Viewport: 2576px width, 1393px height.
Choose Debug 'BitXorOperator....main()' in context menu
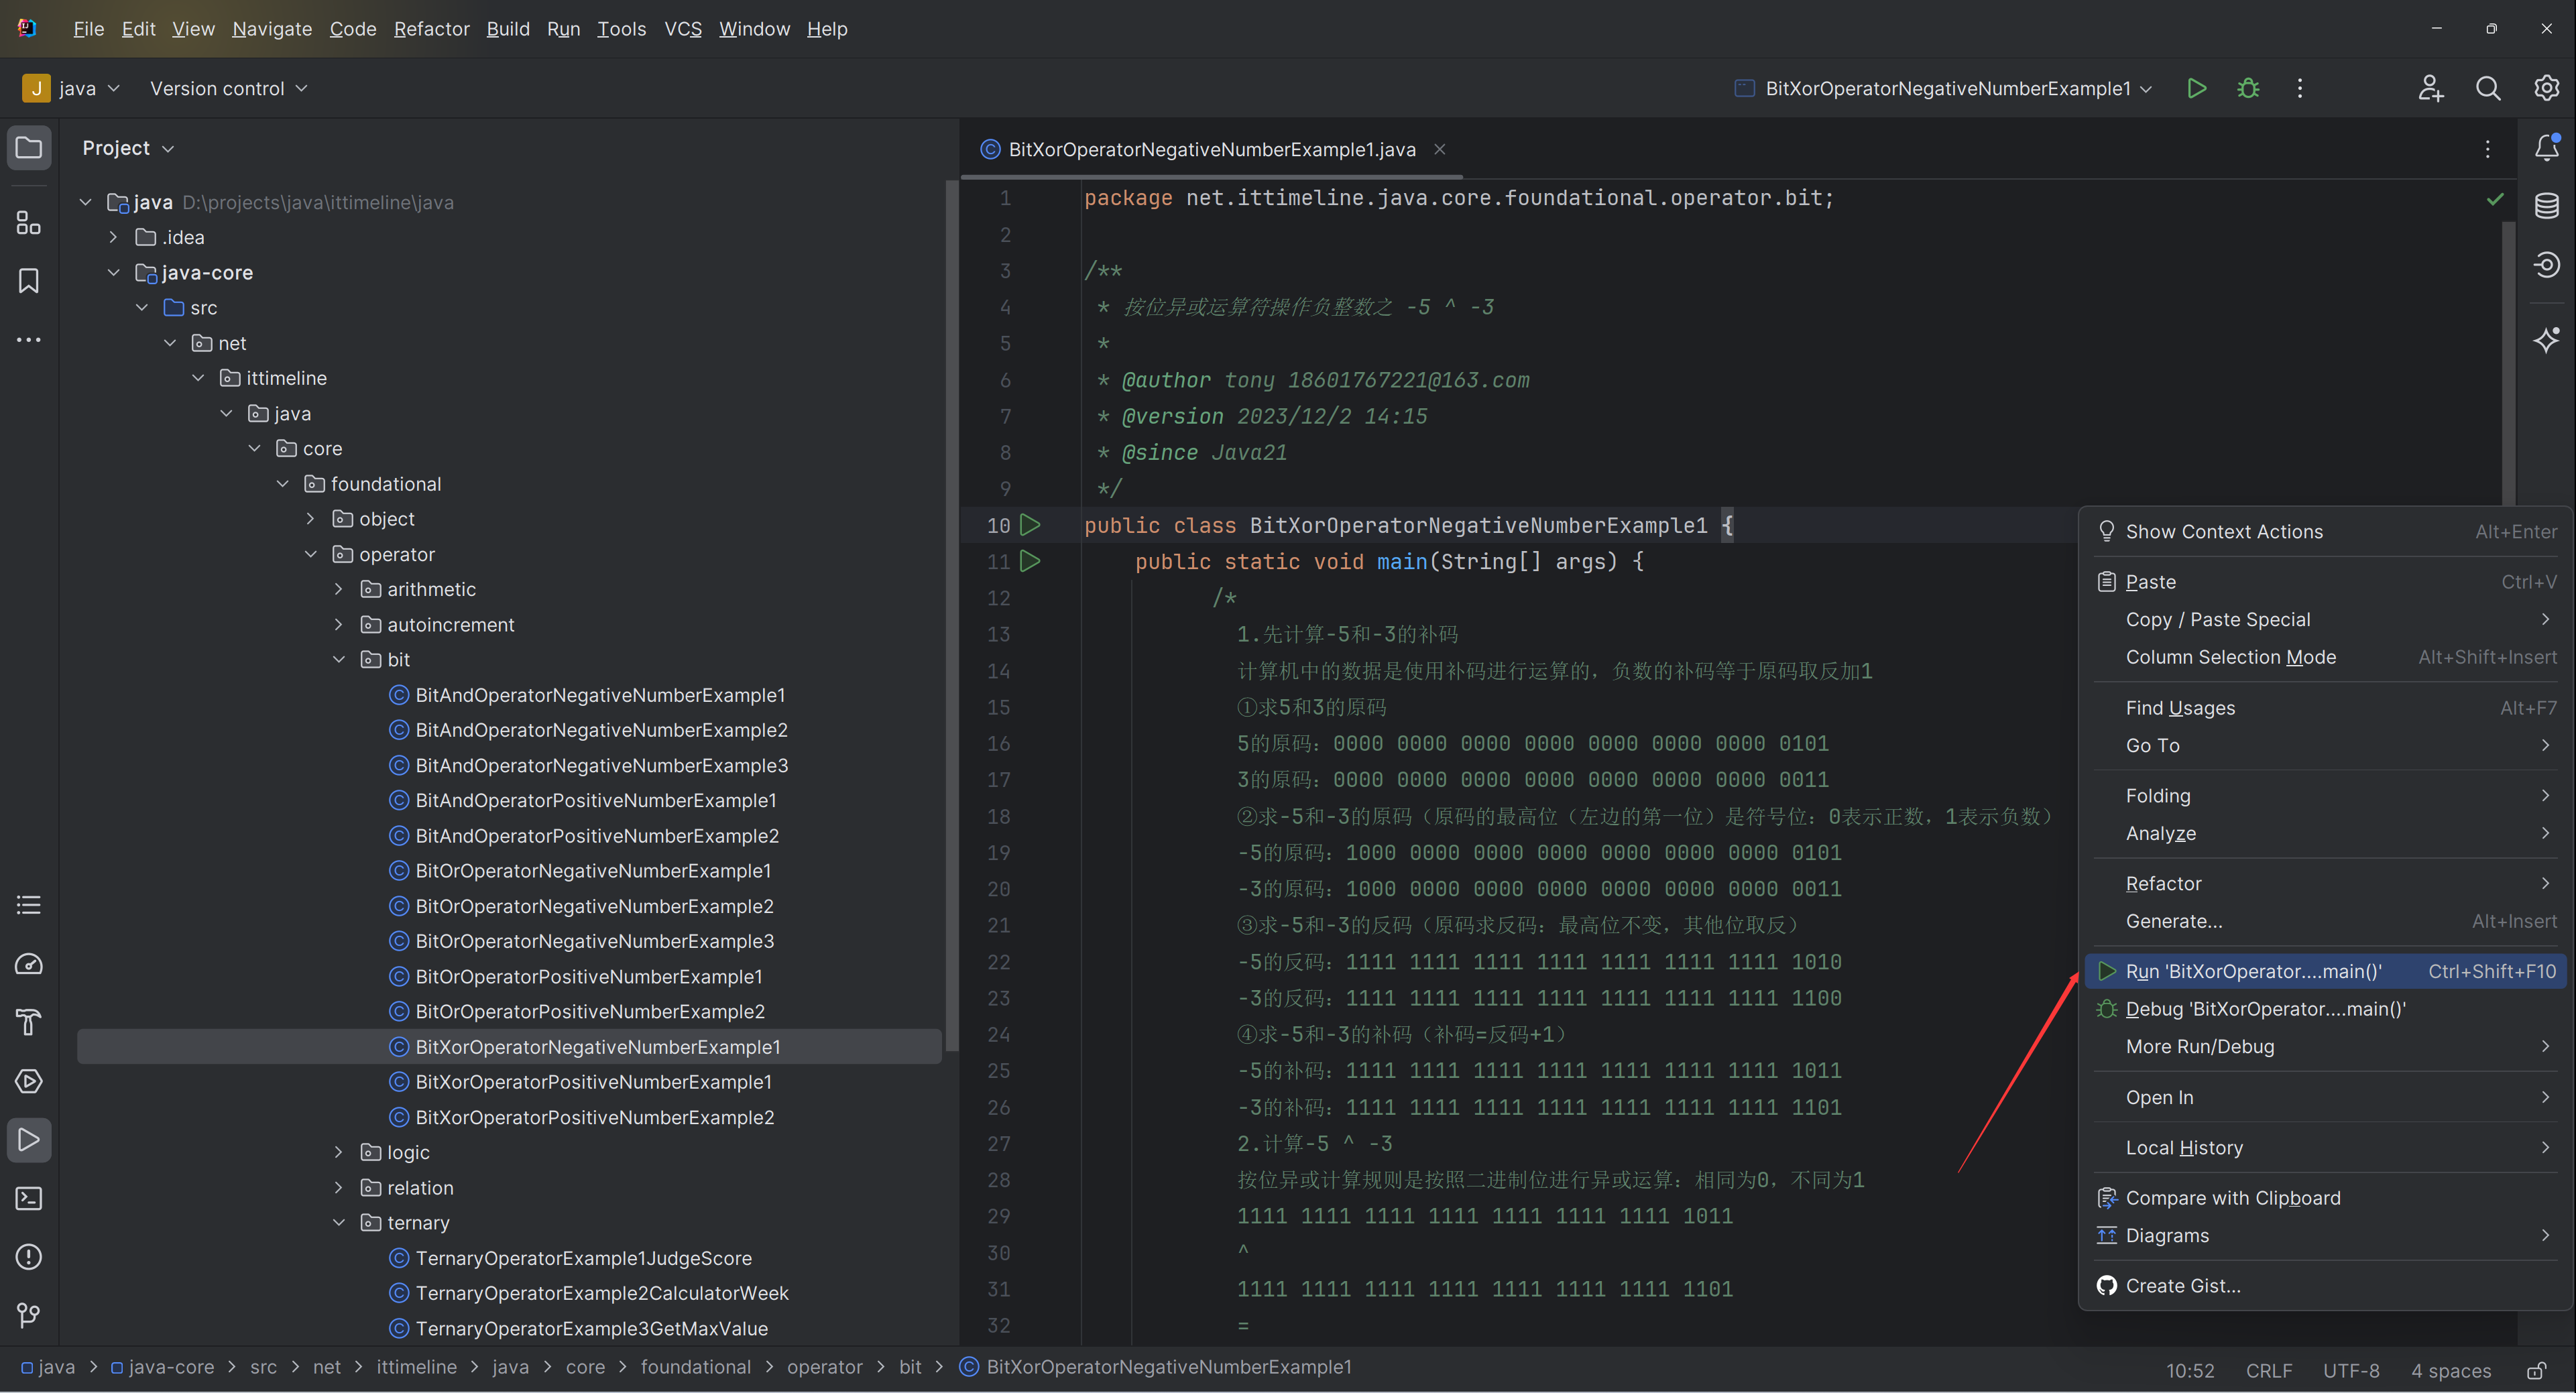point(2326,1009)
